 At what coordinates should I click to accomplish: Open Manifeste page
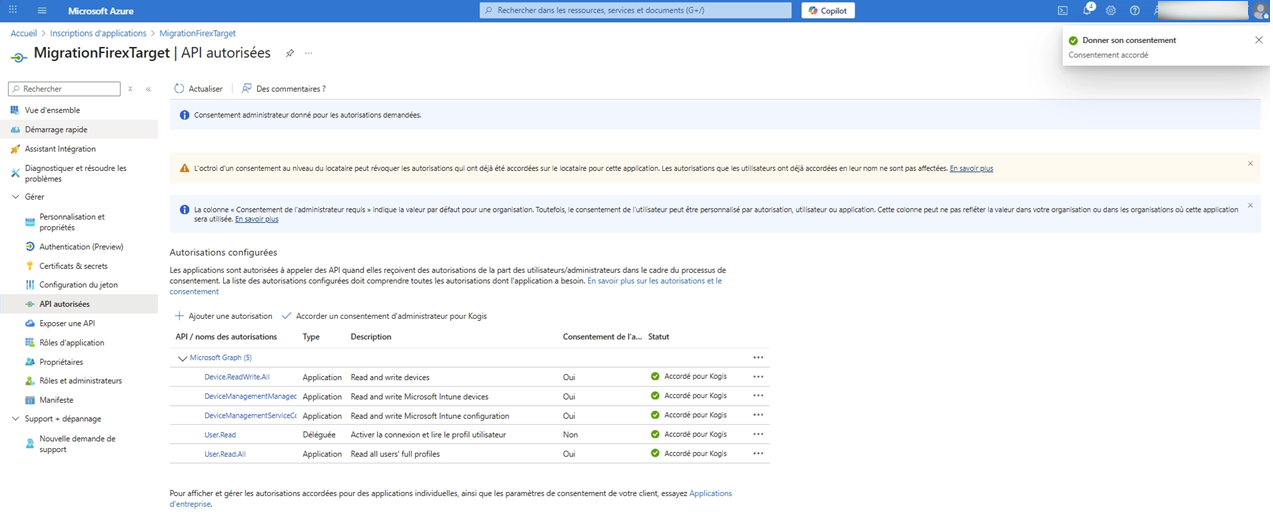[56, 400]
